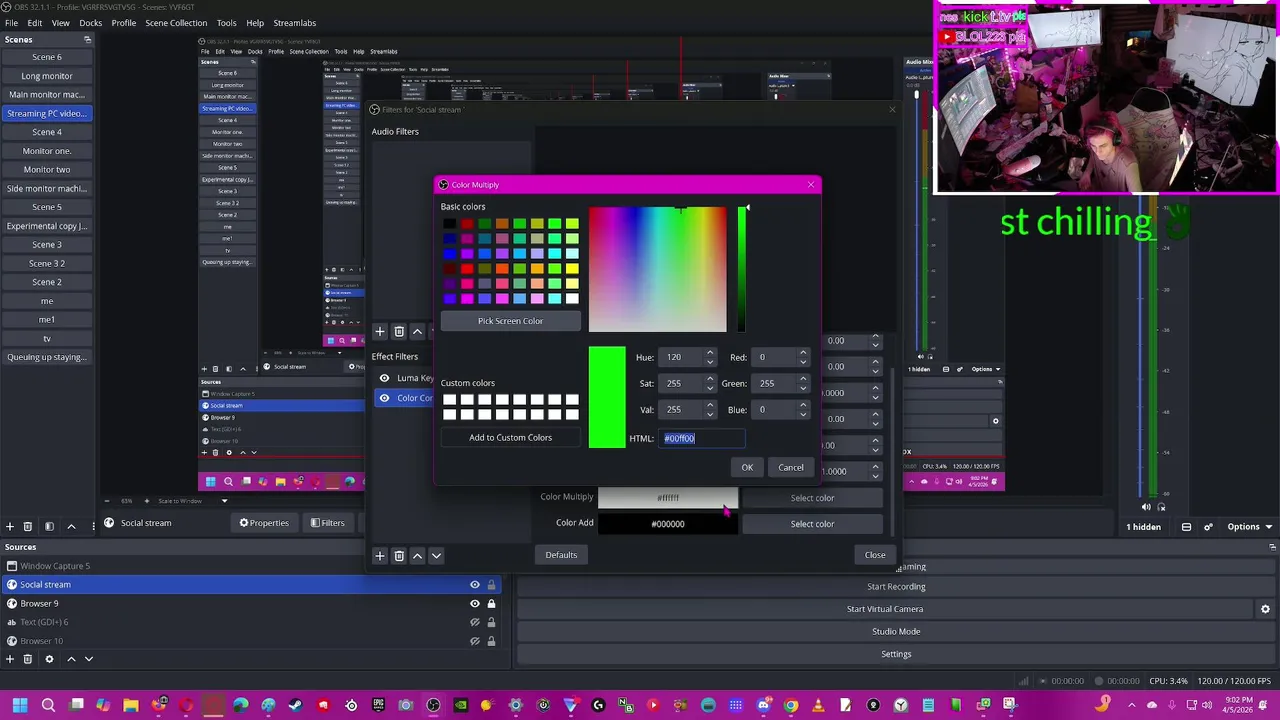Screen dimensions: 1280x720
Task: Increase the Red value with stepper
Action: point(802,353)
